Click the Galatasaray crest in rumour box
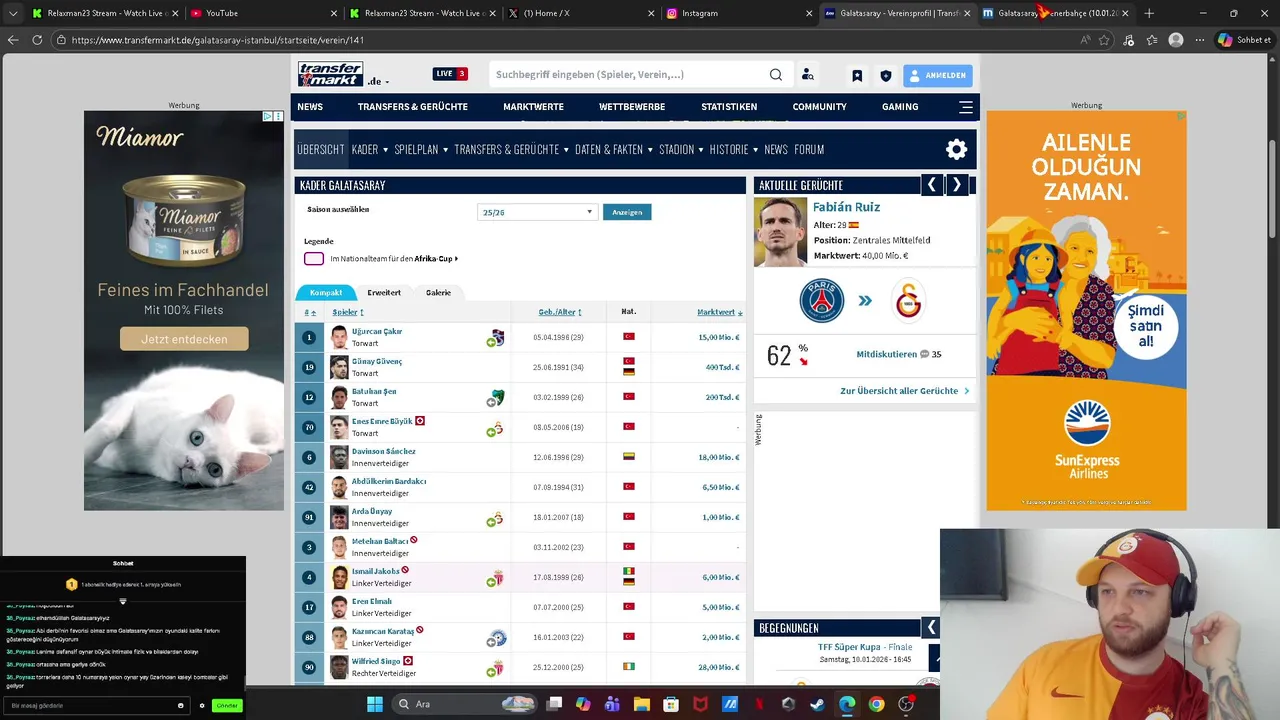 908,301
